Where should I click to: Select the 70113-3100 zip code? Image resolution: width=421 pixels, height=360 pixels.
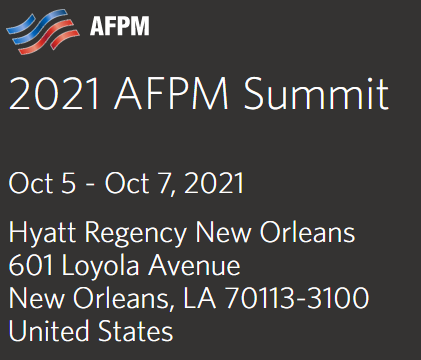click(297, 298)
